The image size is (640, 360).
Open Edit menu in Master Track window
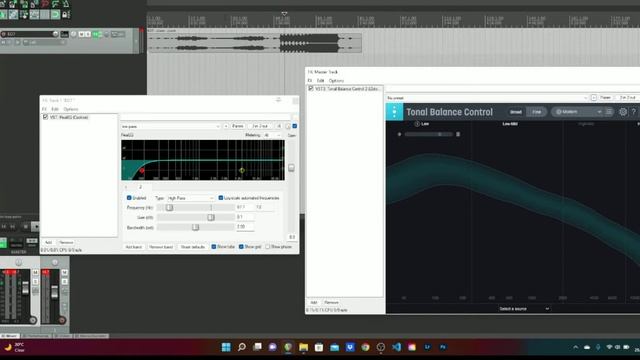[x=320, y=81]
